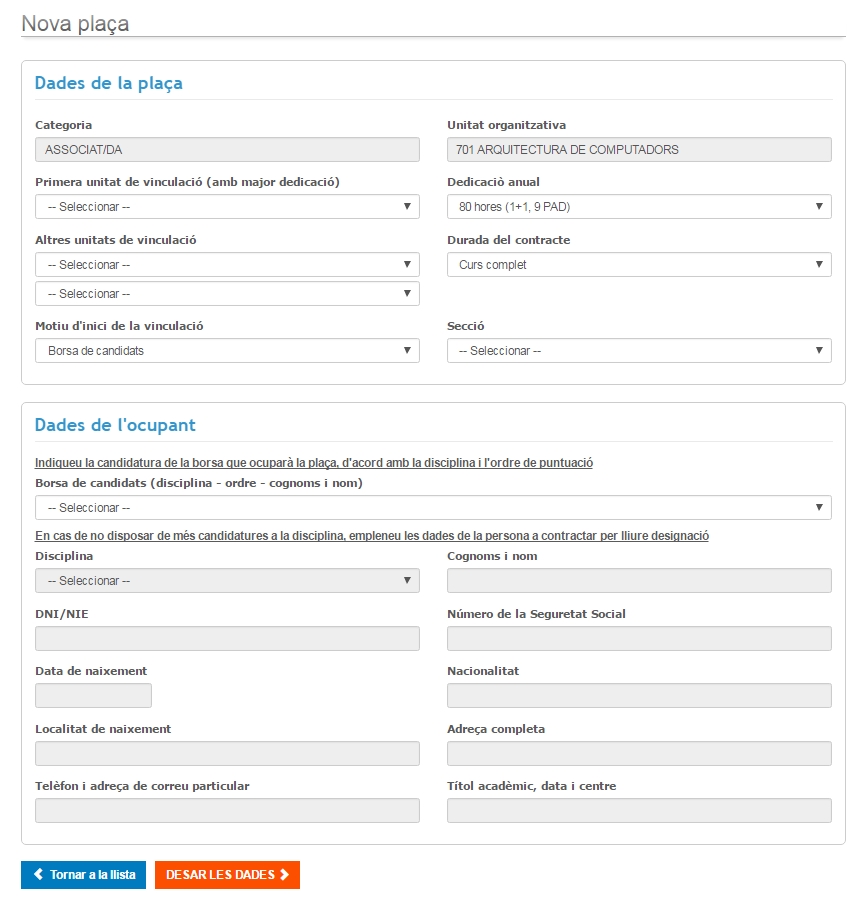Expand the 'Dedicació anual' dropdown
The width and height of the screenshot is (866, 898).
click(639, 207)
